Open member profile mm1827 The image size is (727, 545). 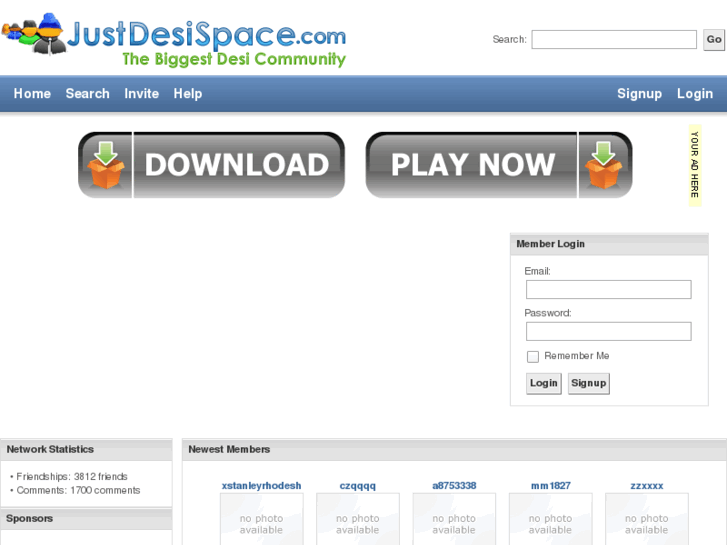[550, 486]
